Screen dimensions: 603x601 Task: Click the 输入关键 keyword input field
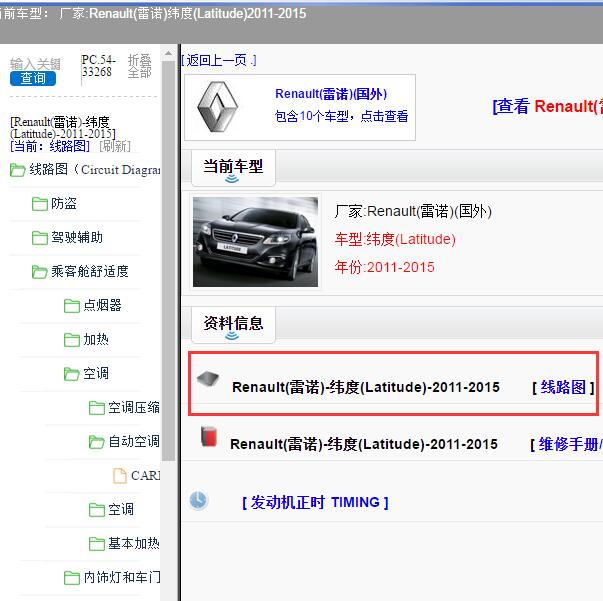click(35, 64)
